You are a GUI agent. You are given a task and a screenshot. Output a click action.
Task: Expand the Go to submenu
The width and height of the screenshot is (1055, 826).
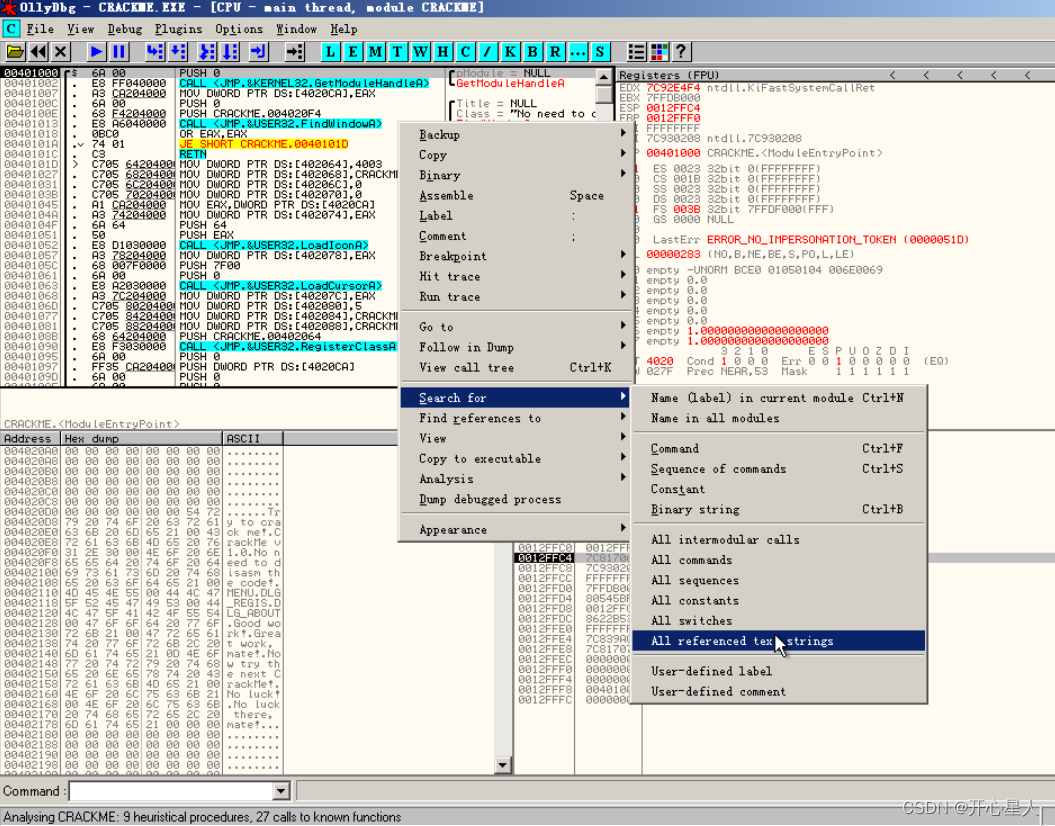(515, 327)
